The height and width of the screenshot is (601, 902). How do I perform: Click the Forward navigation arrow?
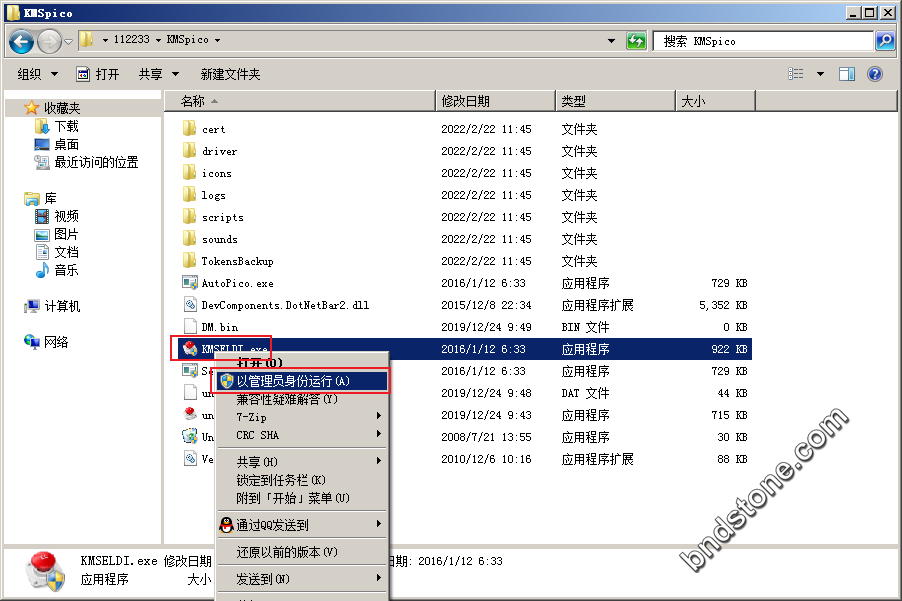tap(49, 41)
